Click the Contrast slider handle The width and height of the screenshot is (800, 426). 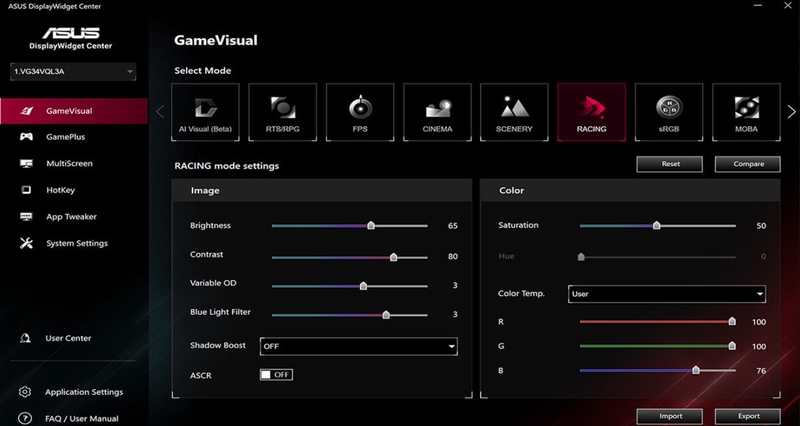coord(393,257)
